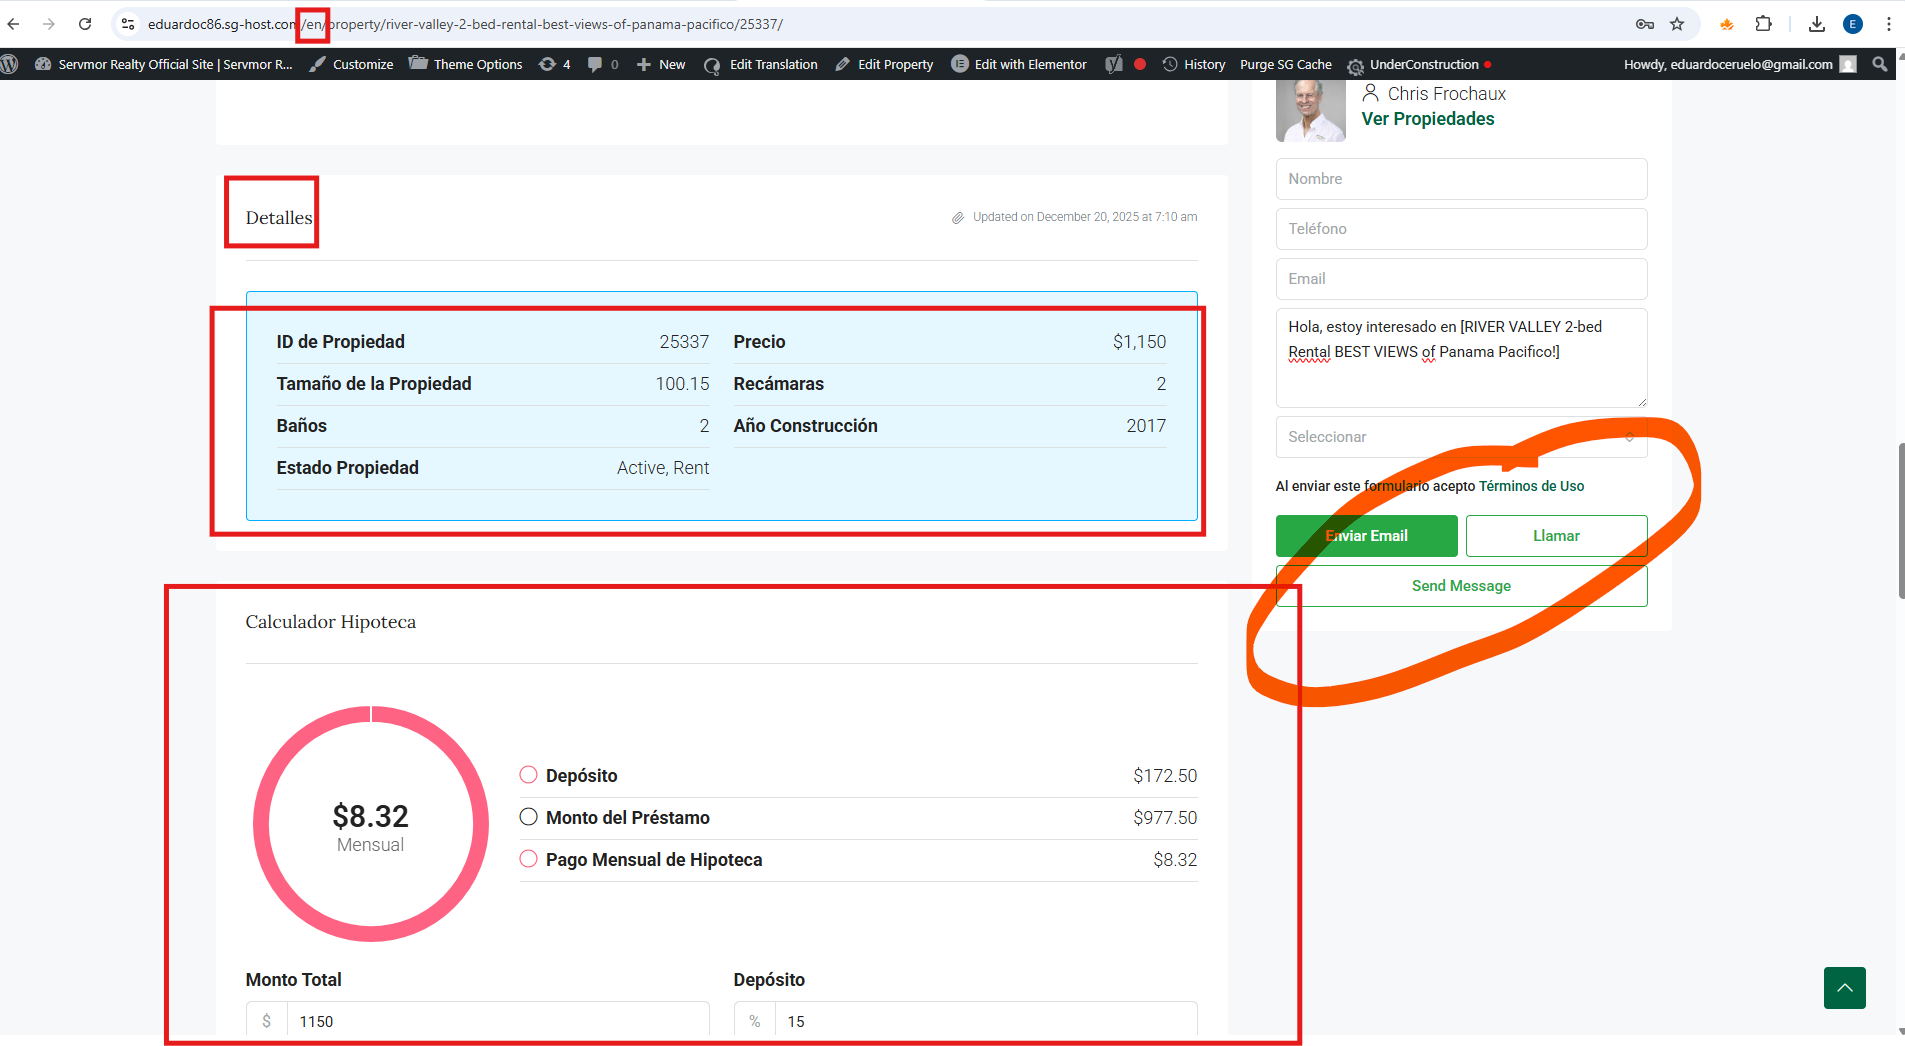Click the Yoast SEO icon in admin bar
1905x1046 pixels.
(x=1114, y=64)
